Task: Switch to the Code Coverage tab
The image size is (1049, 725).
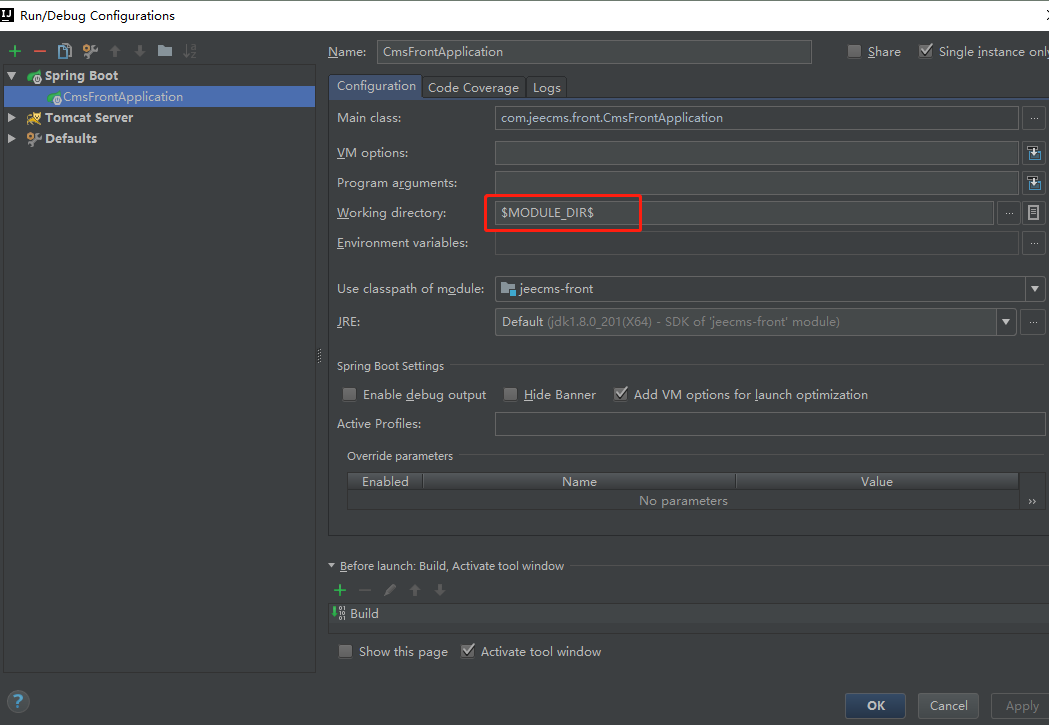Action: tap(473, 88)
